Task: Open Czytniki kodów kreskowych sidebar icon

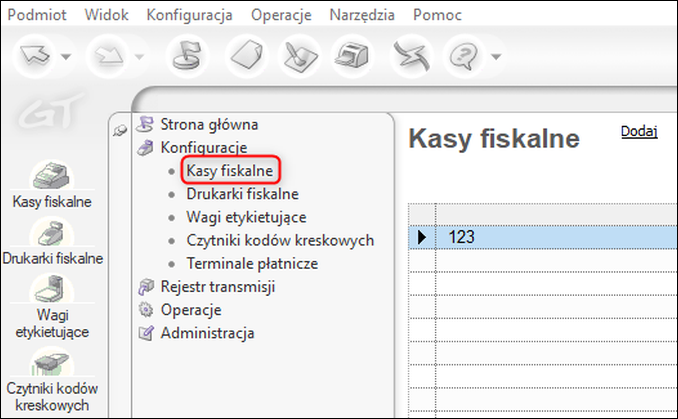Action: (x=52, y=380)
